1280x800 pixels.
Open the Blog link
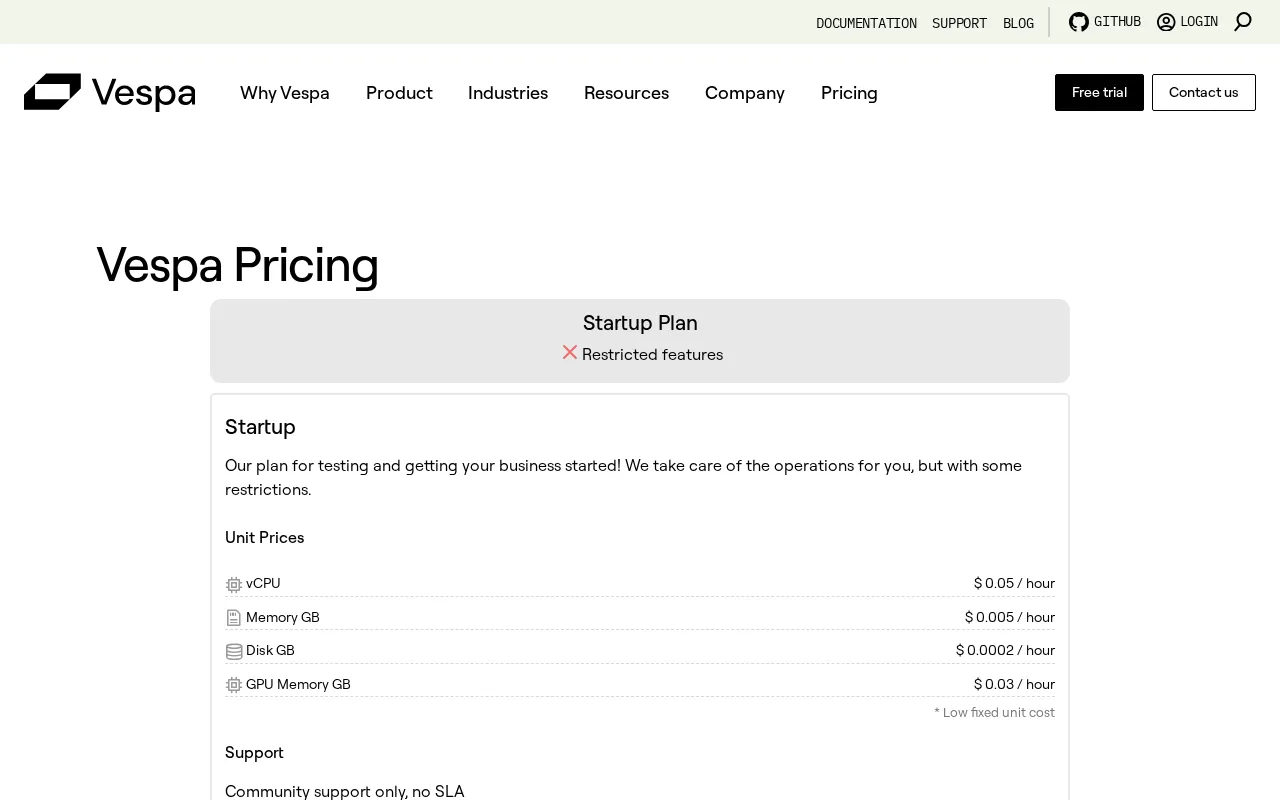point(1018,23)
